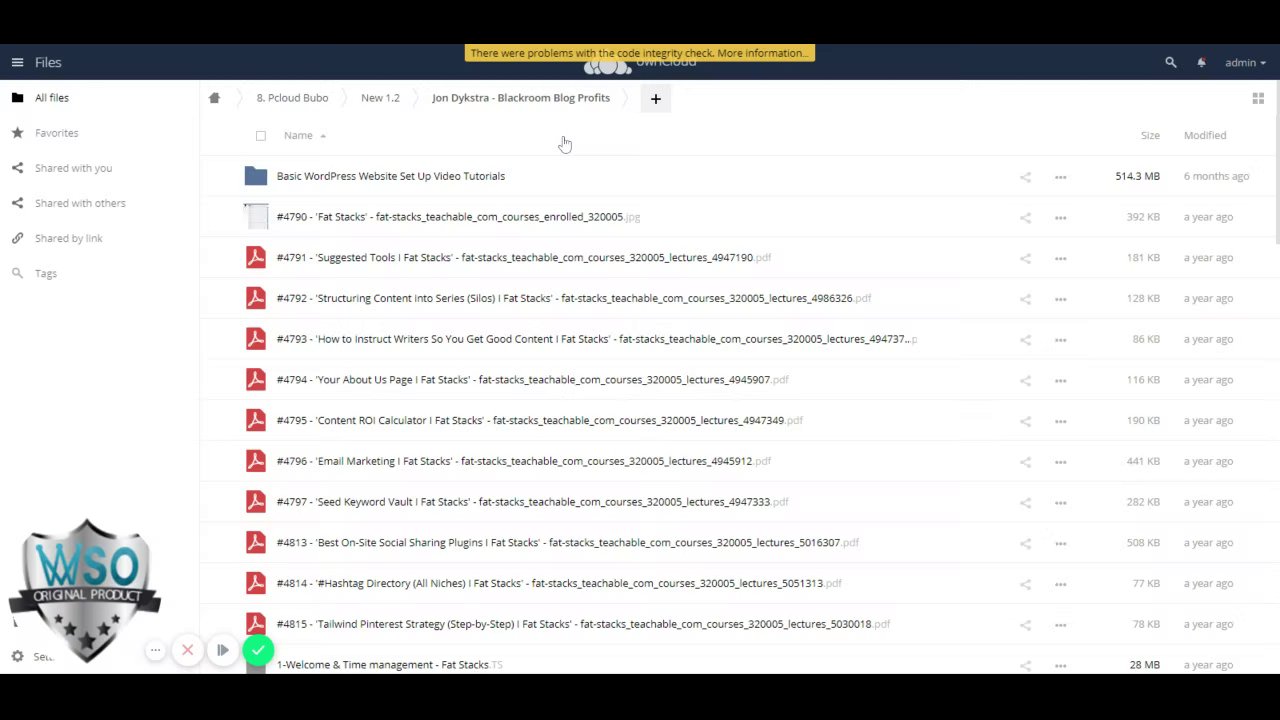
Task: Share #4791 Suggested Tools file
Action: pyautogui.click(x=1025, y=258)
